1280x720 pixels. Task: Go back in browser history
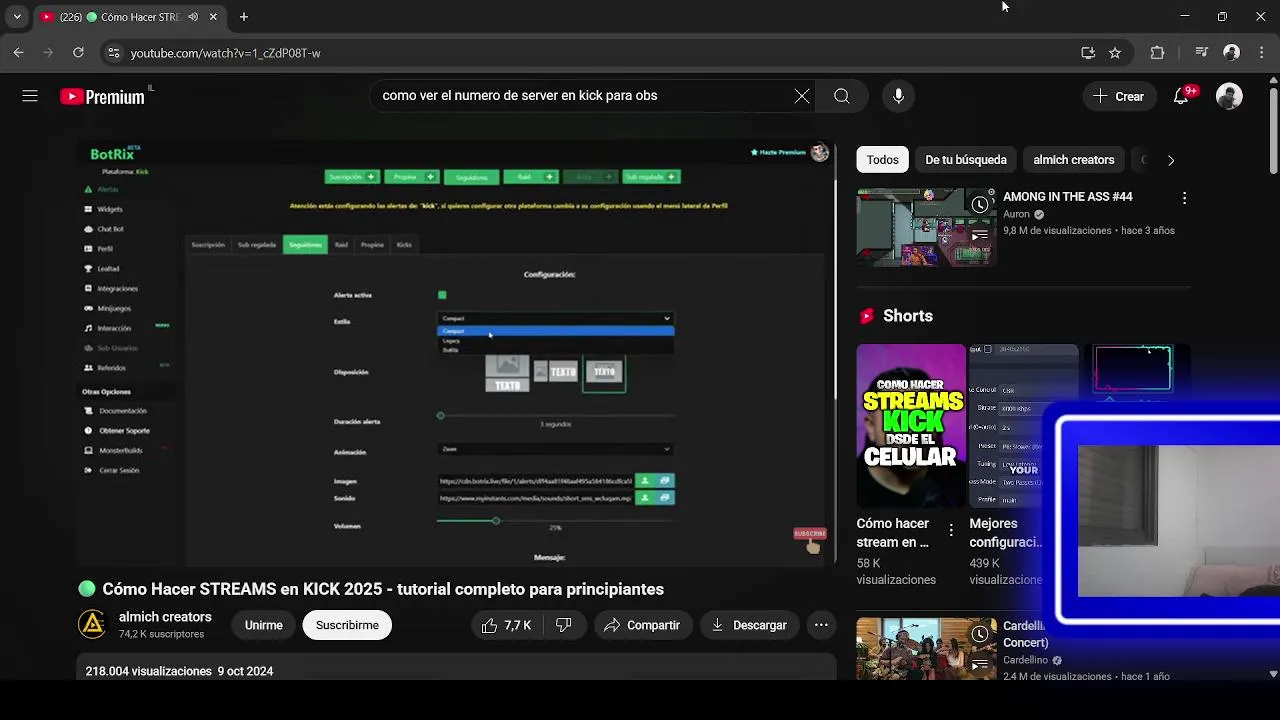coord(18,52)
